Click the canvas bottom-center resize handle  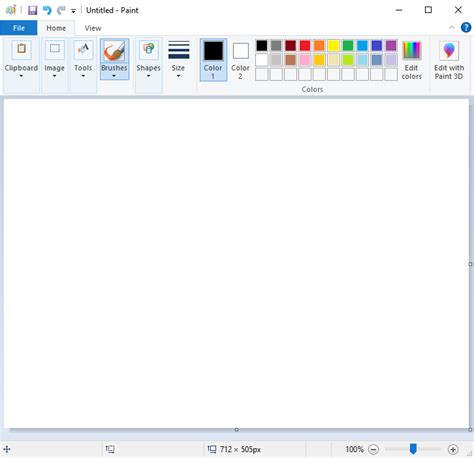coord(237,430)
